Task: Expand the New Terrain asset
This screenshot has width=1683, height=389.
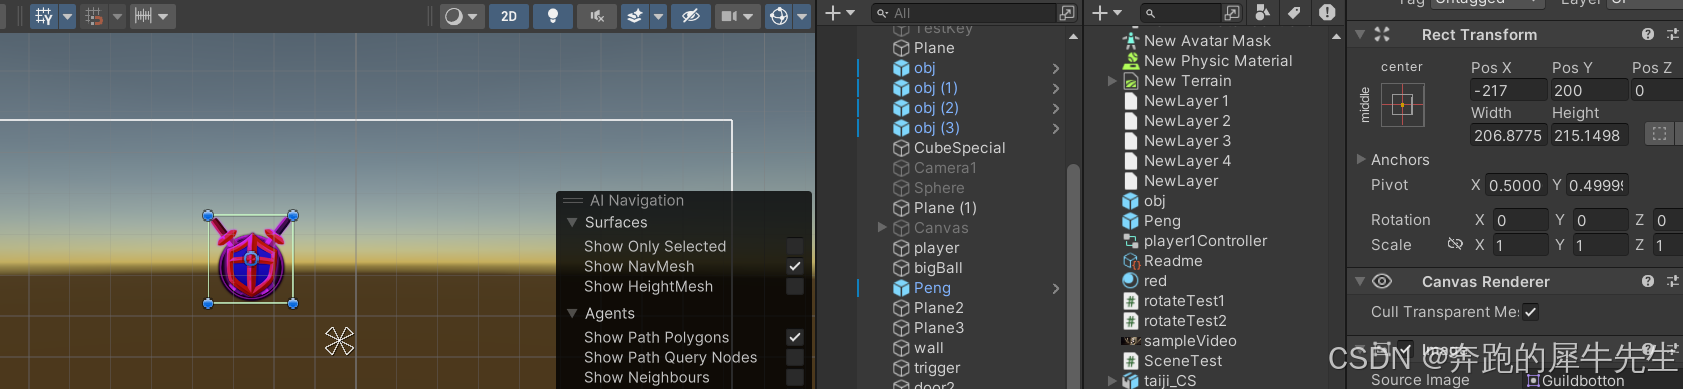Action: point(1112,81)
